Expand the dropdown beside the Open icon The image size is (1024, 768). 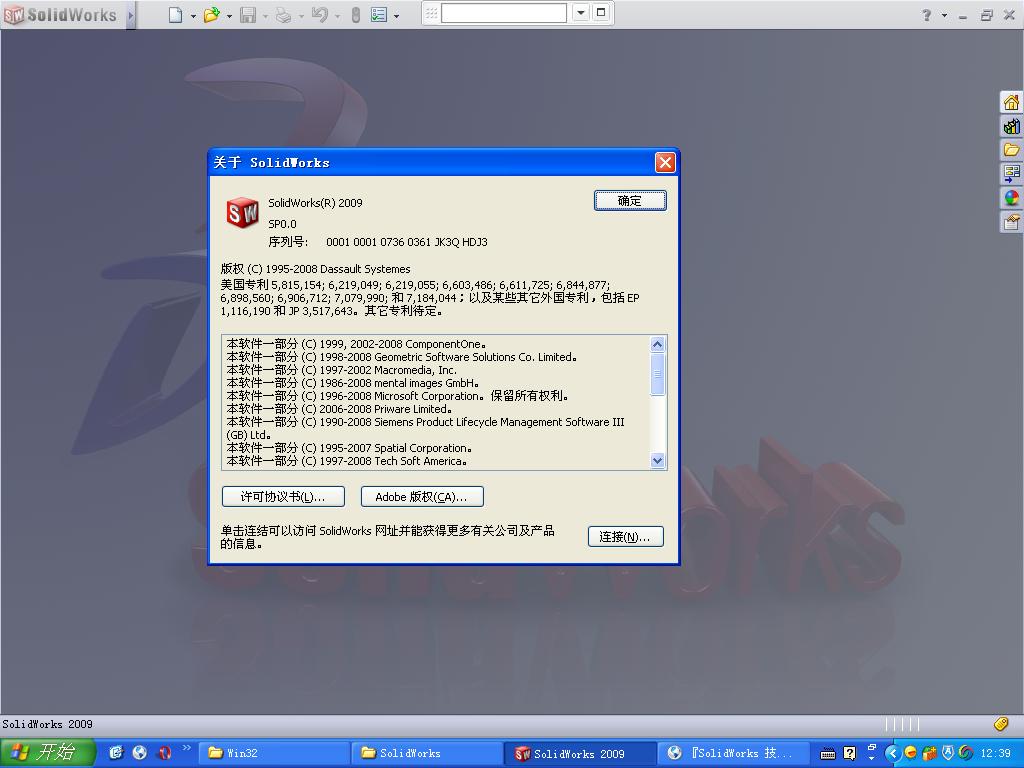coord(229,16)
